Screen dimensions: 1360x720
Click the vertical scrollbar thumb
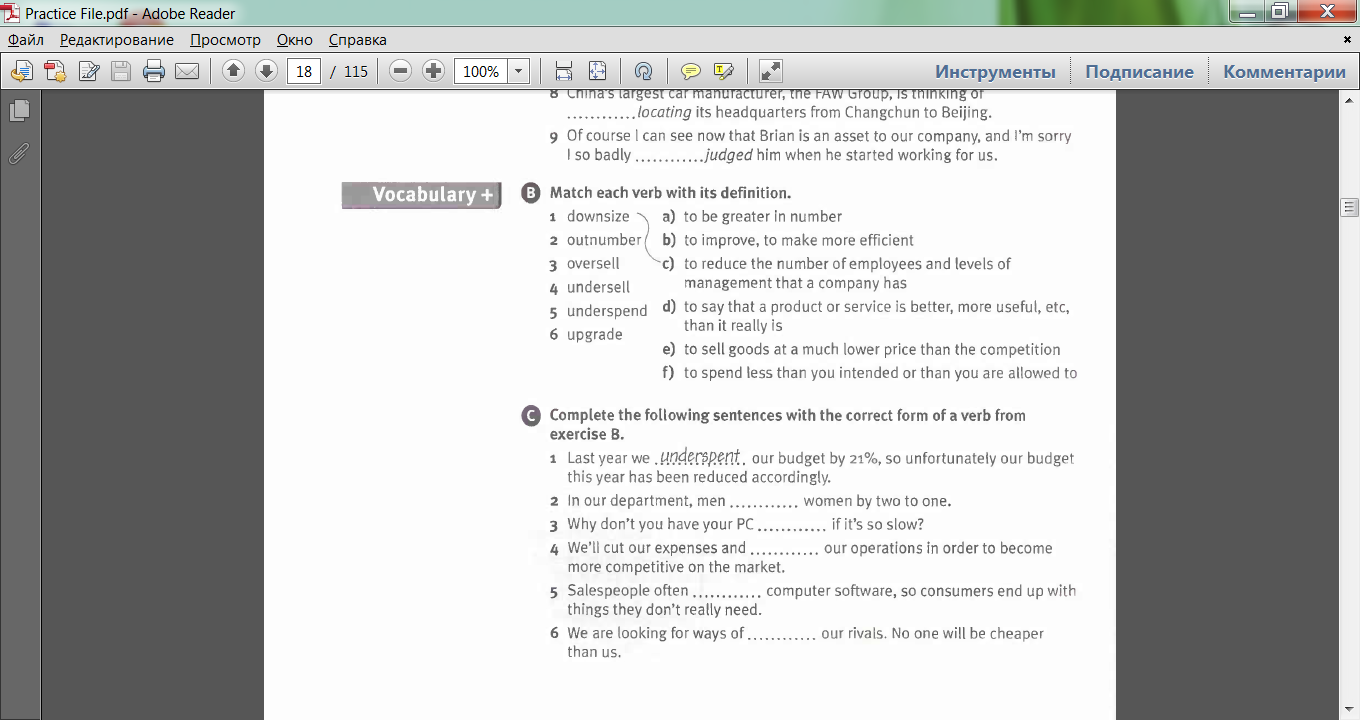coord(1349,207)
